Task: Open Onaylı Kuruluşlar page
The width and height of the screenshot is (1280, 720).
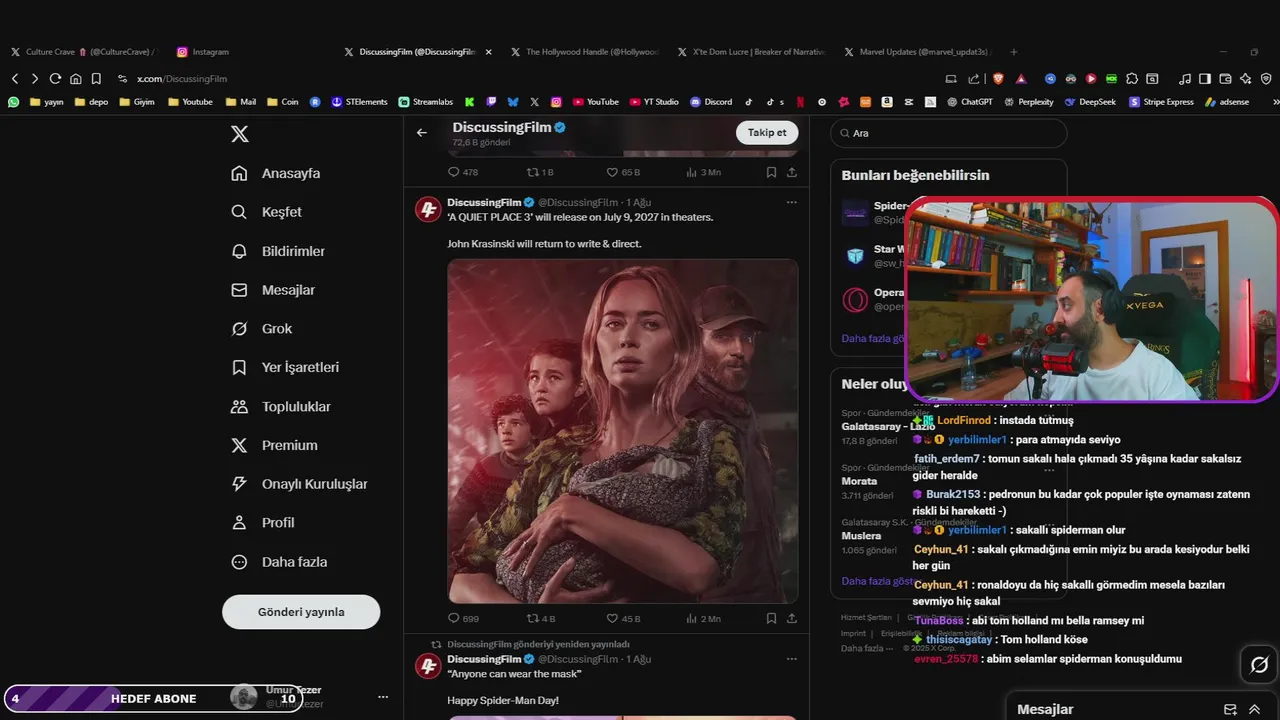Action: (299, 484)
